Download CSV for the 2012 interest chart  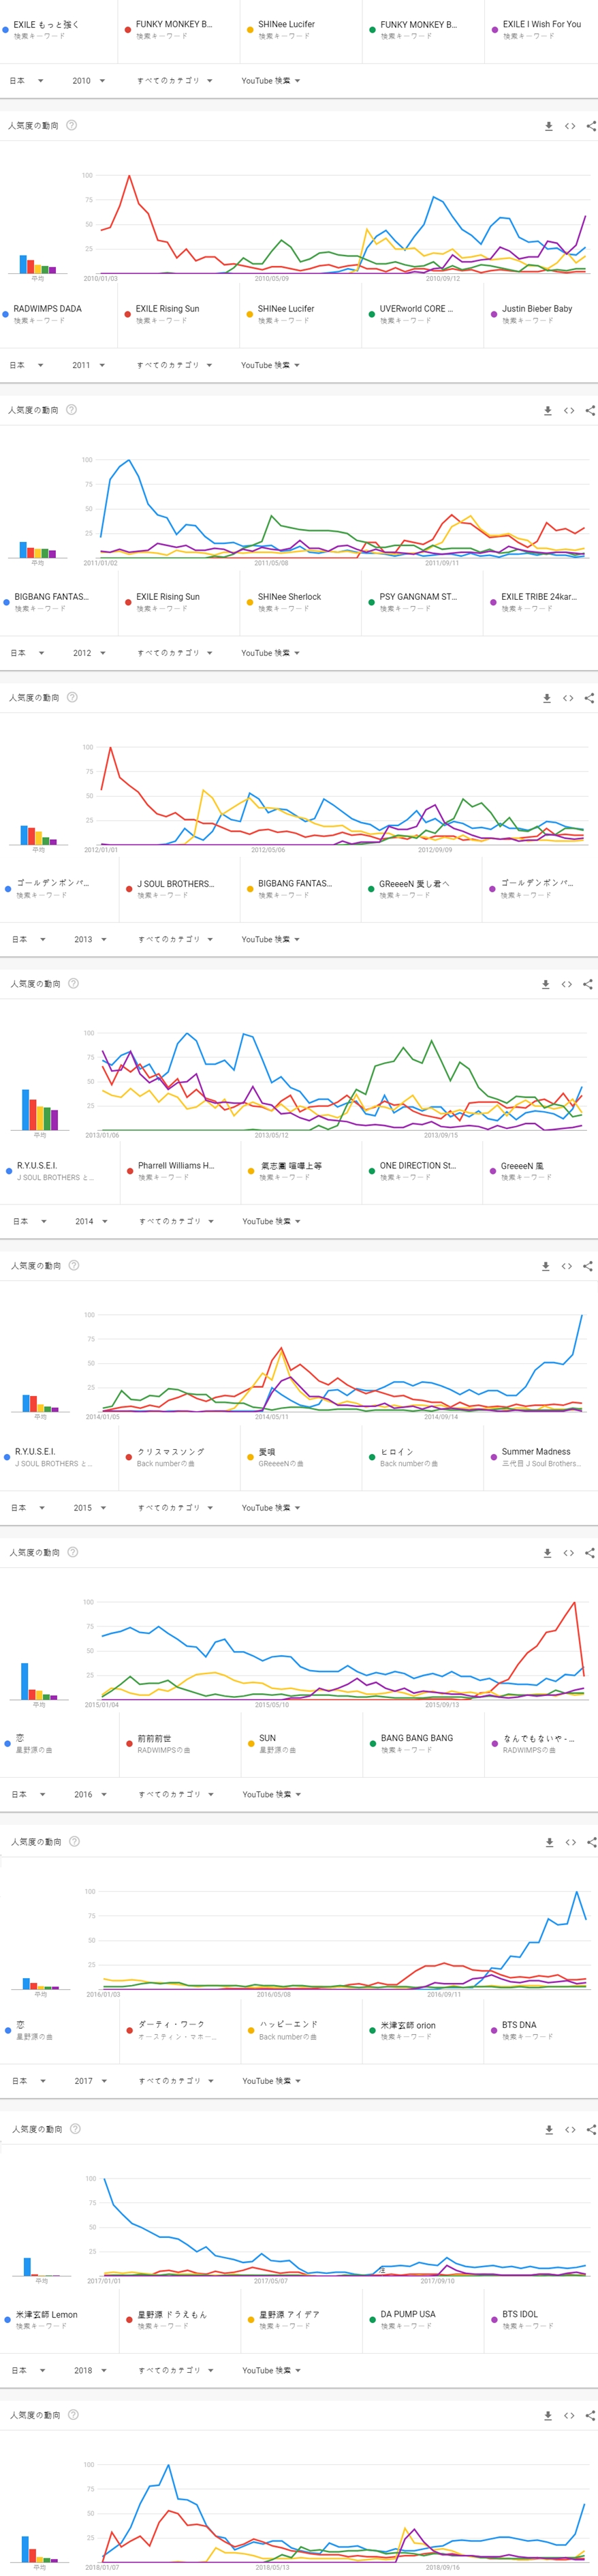pyautogui.click(x=547, y=698)
